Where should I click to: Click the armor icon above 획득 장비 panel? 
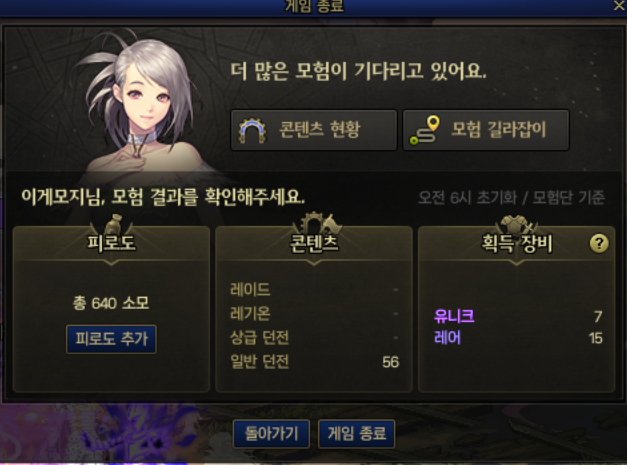pyautogui.click(x=518, y=224)
